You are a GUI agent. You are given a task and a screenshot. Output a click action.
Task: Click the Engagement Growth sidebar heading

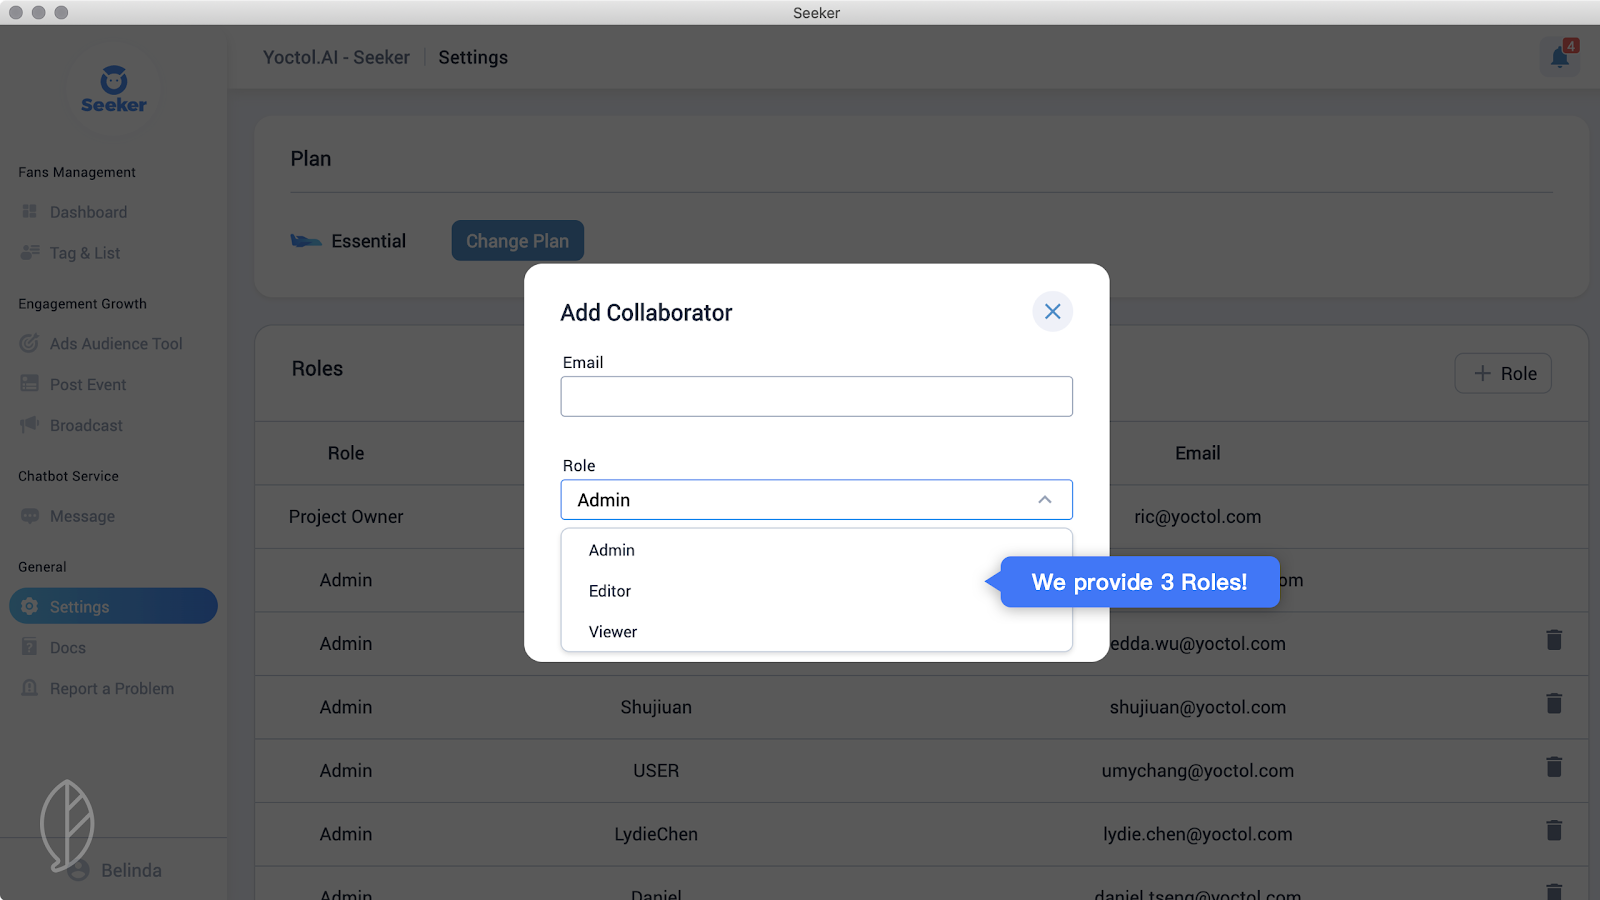(x=82, y=303)
